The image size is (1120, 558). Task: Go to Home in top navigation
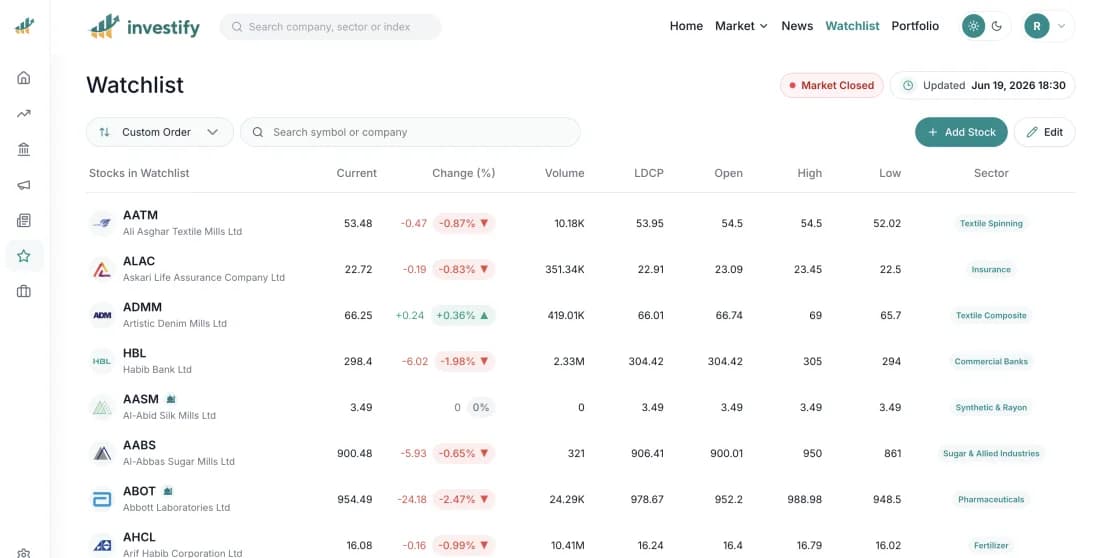(686, 26)
